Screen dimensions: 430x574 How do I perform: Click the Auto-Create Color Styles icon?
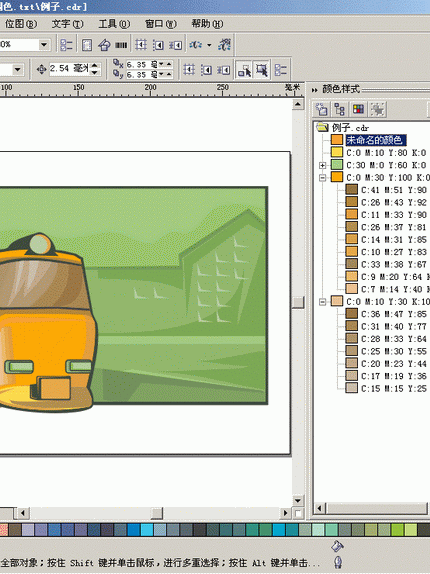coord(377,109)
